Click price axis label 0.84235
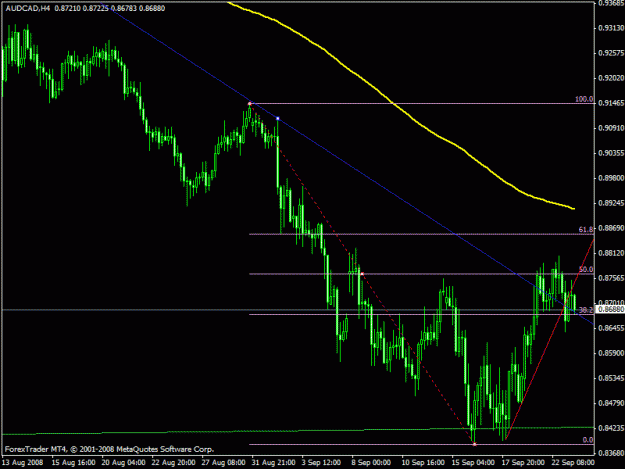625x469 pixels. click(x=611, y=428)
